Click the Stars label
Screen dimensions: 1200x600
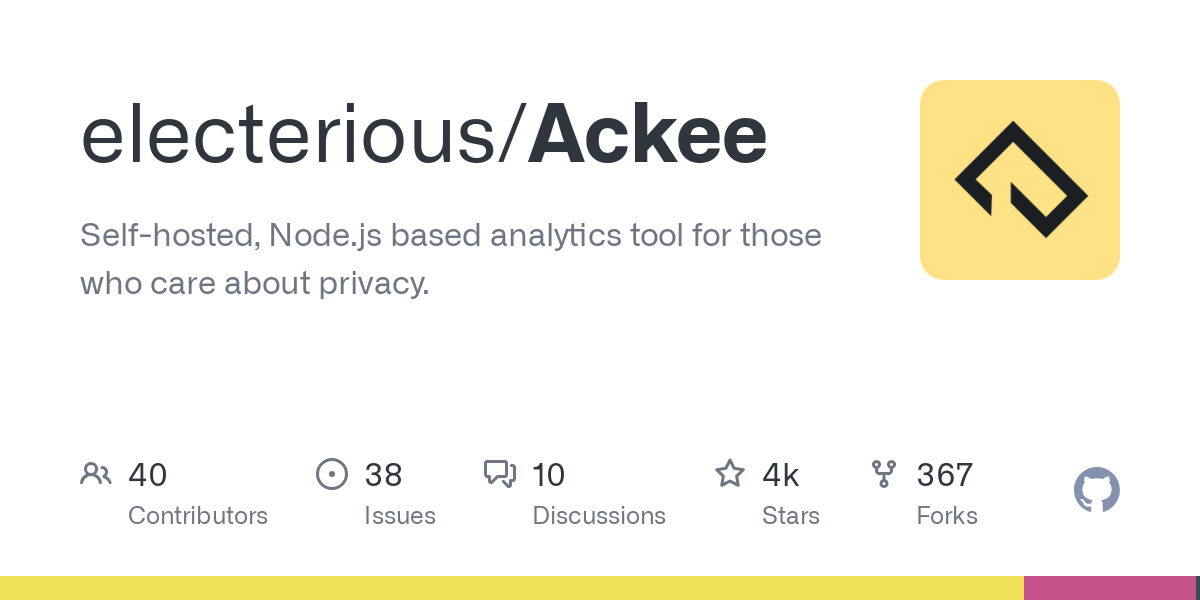coord(791,516)
